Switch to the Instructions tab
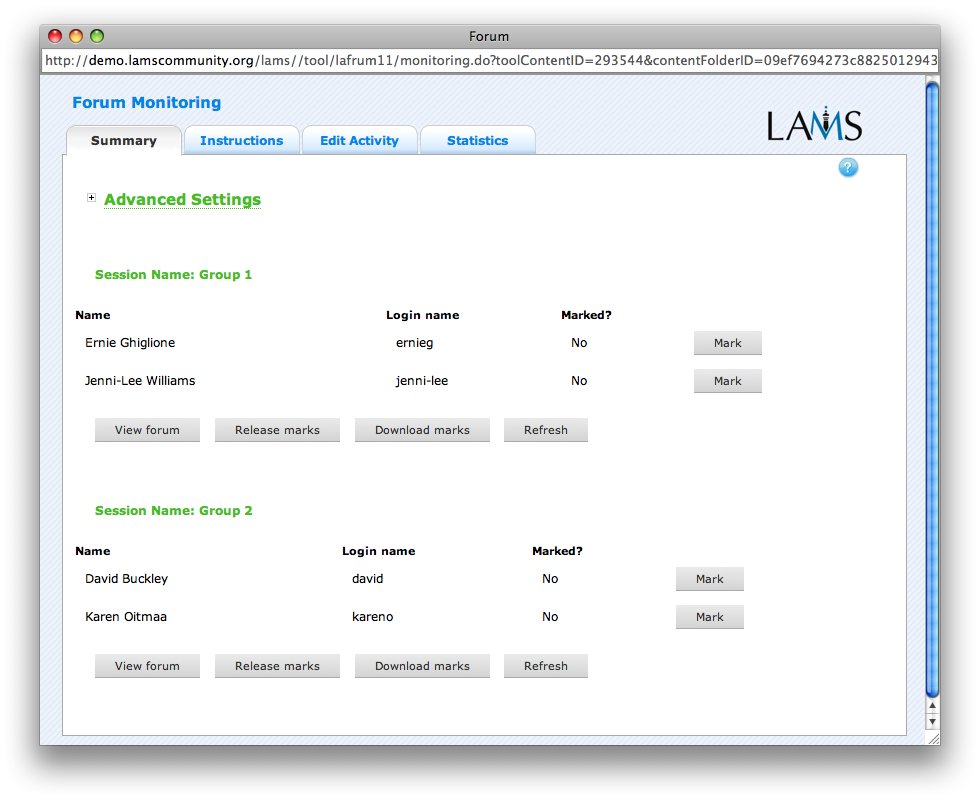The image size is (980, 800). tap(241, 141)
